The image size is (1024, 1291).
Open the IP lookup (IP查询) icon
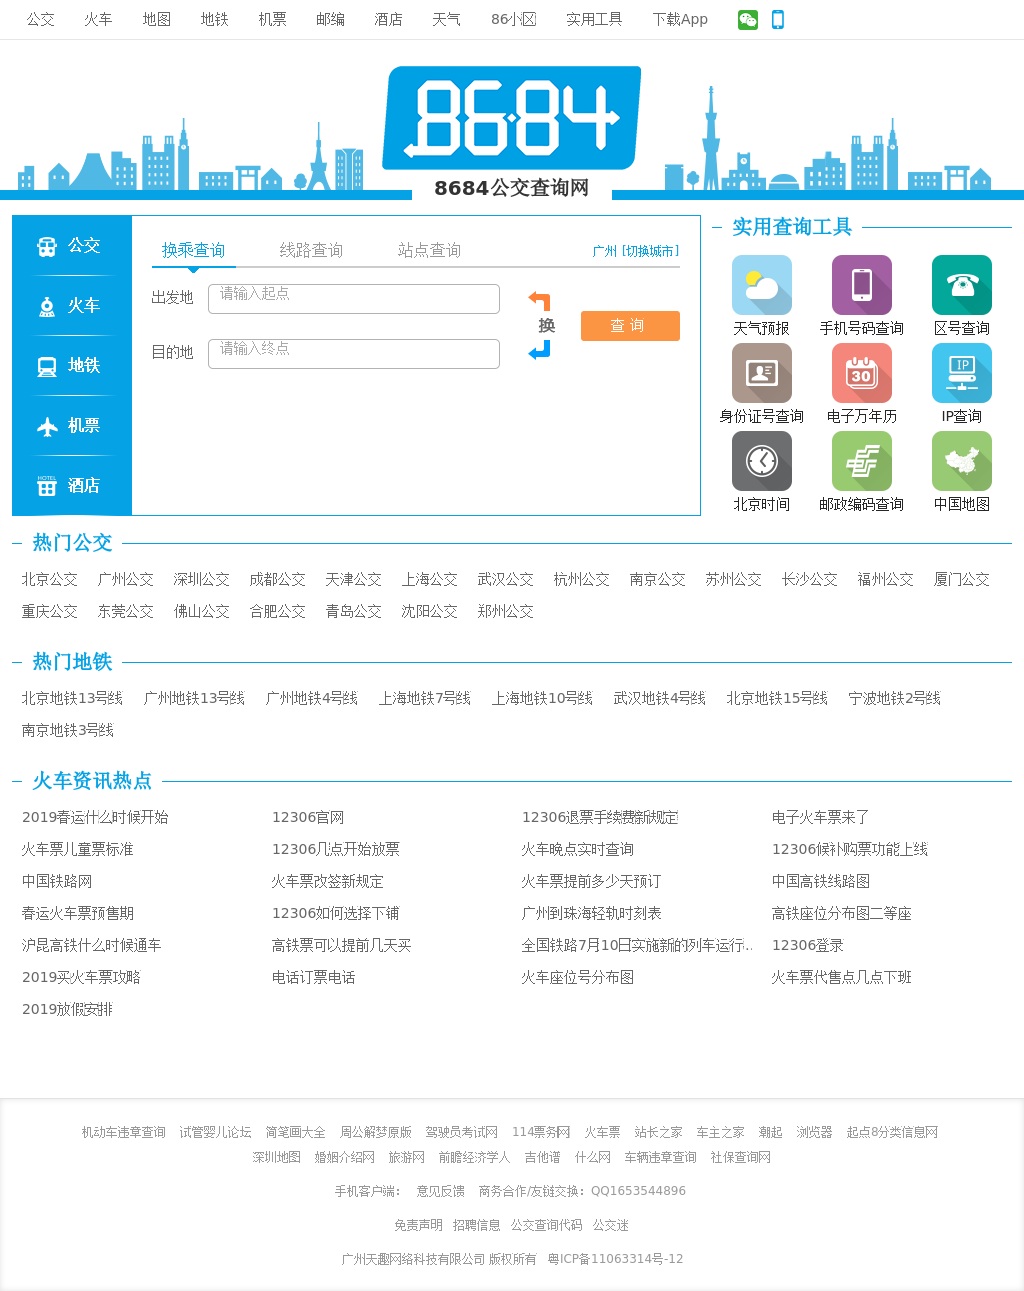click(962, 373)
